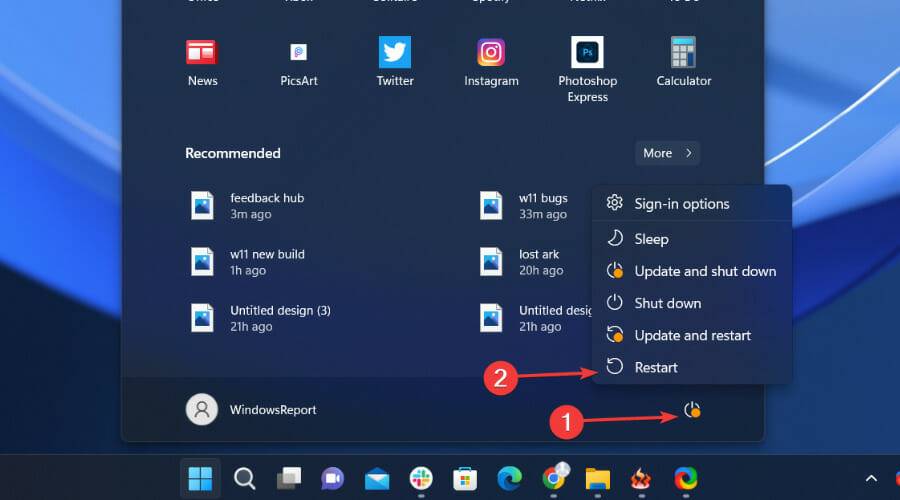Click the power button in Start menu
The image size is (900, 500).
692,410
